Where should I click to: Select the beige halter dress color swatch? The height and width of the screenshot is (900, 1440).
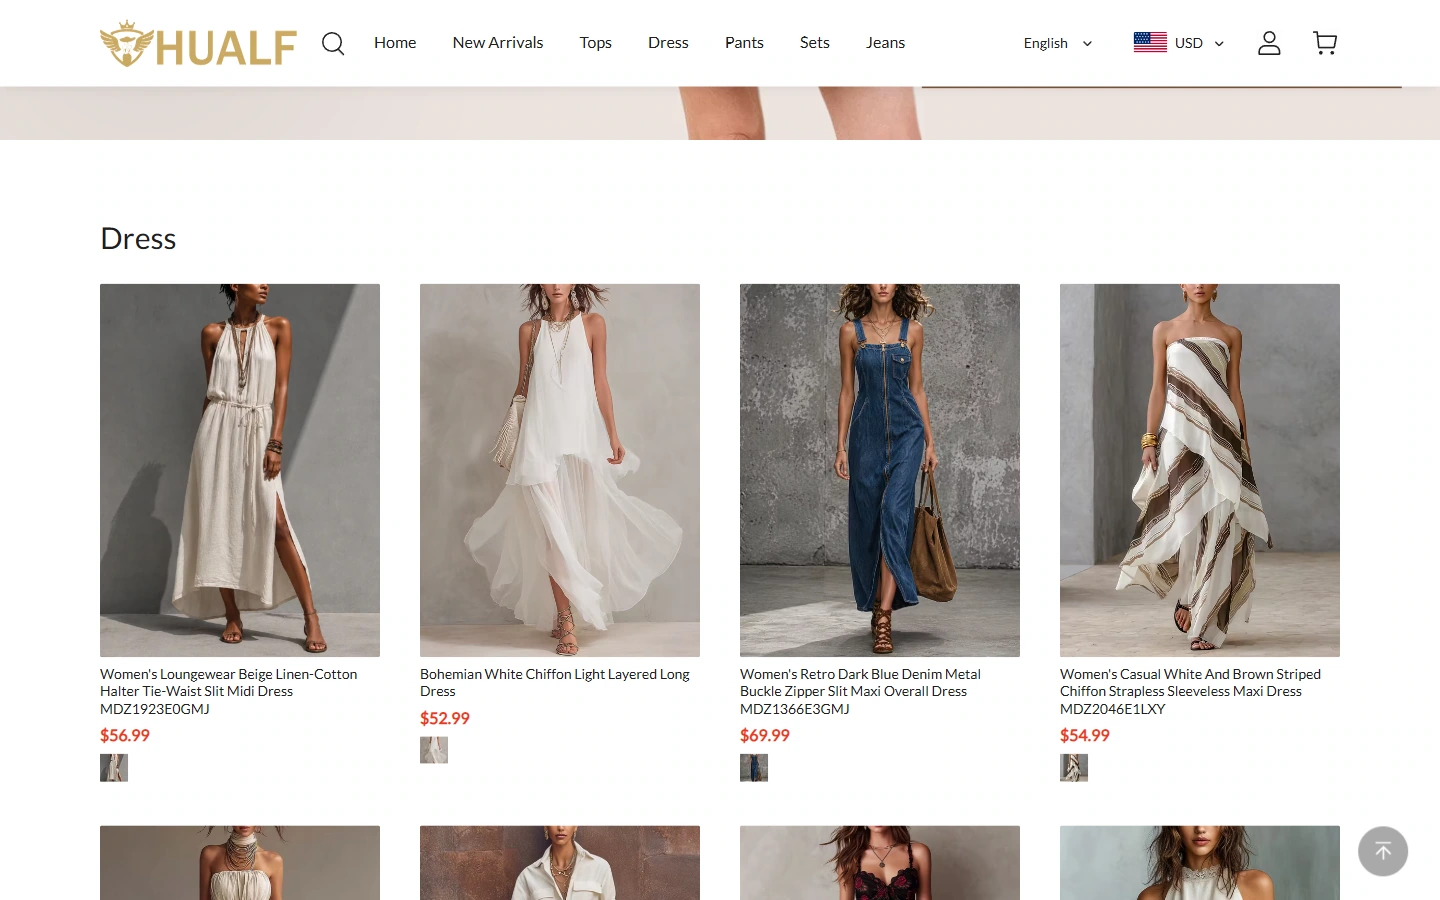tap(114, 768)
